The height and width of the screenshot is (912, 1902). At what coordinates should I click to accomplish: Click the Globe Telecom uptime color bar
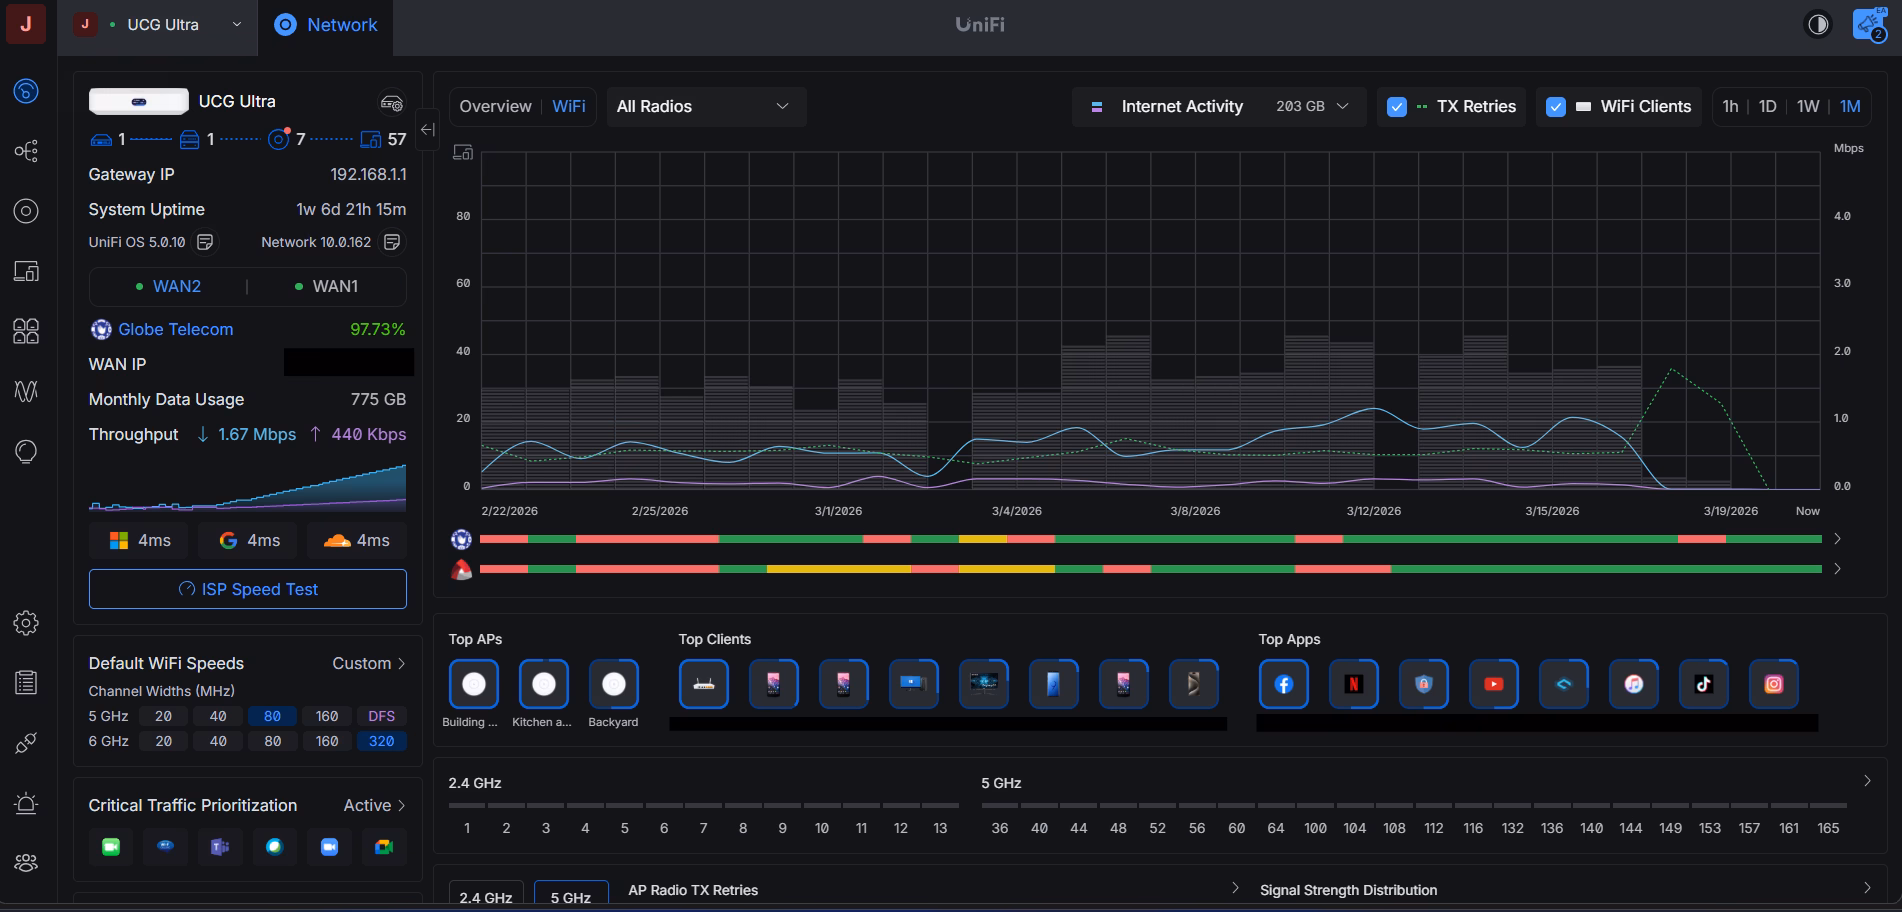pos(1150,539)
